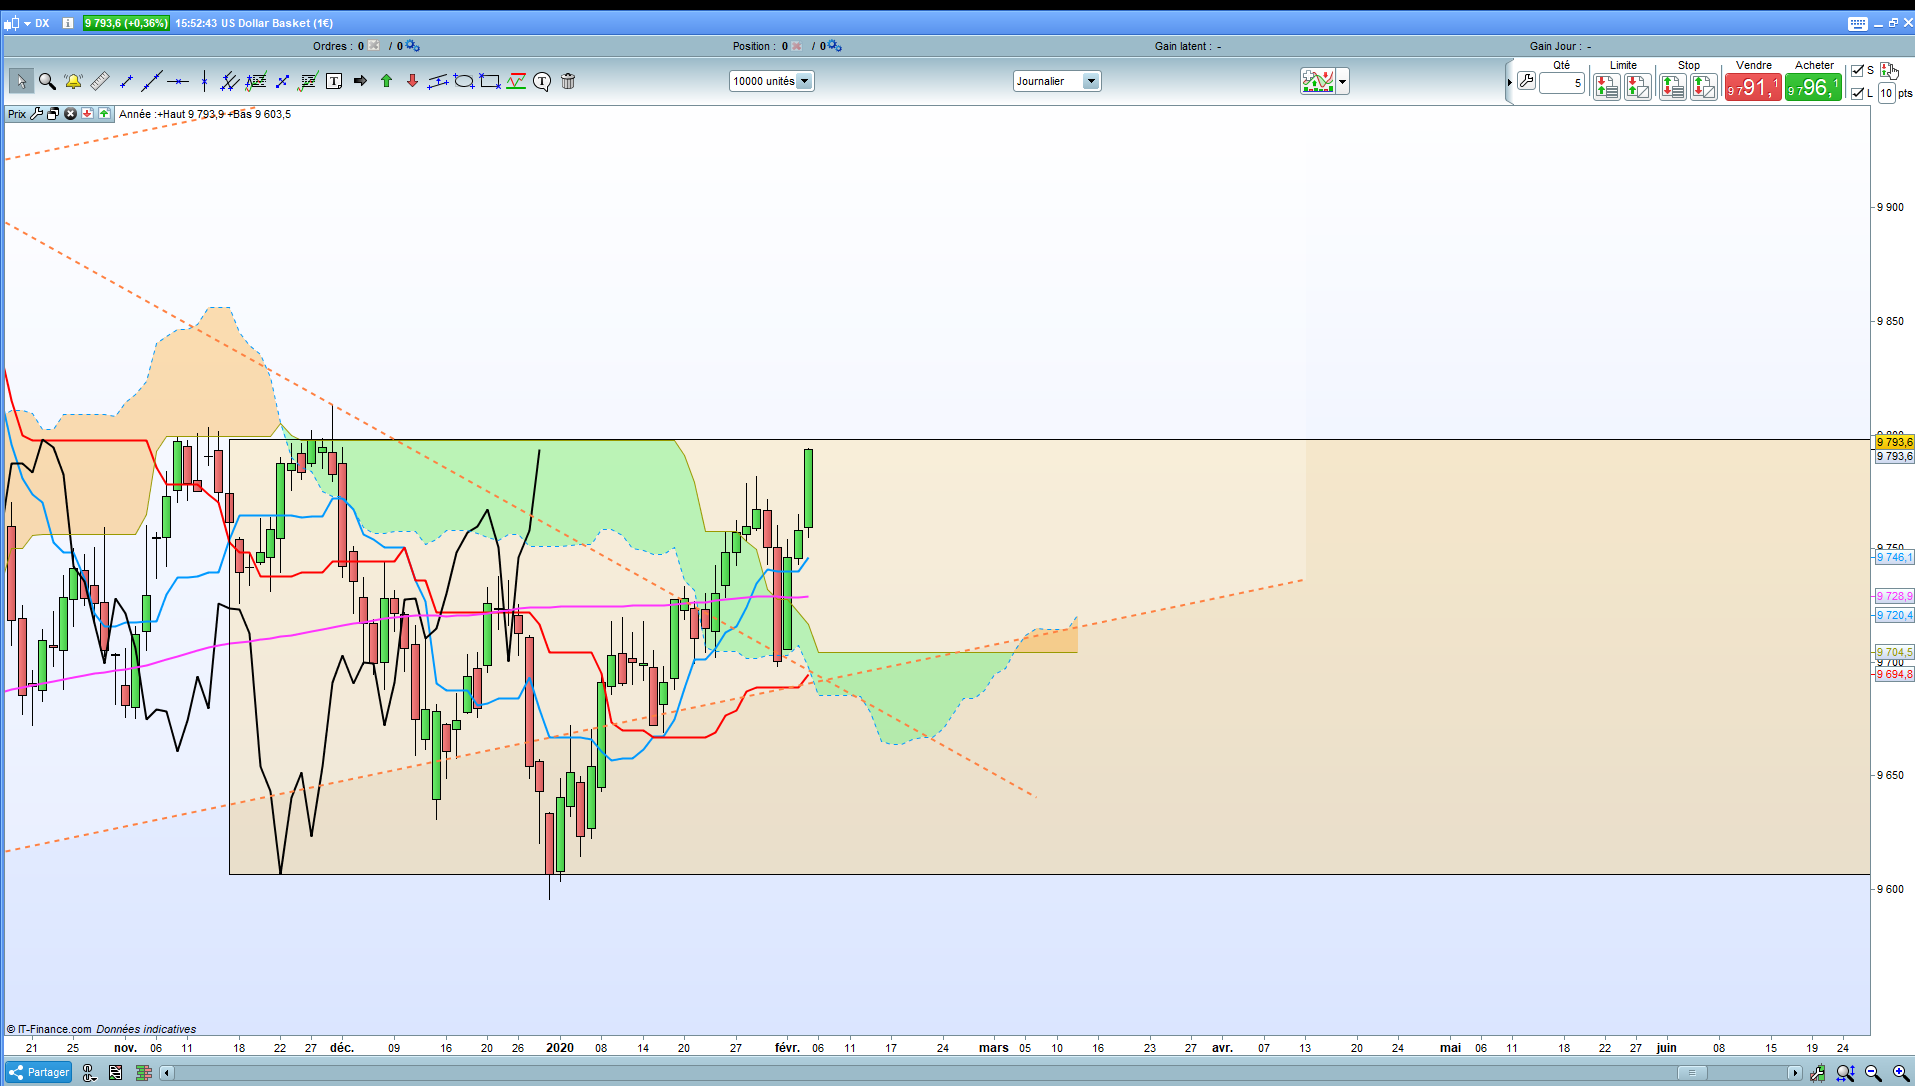Click the green Acheter price button
This screenshot has height=1086, width=1915.
tap(1813, 88)
